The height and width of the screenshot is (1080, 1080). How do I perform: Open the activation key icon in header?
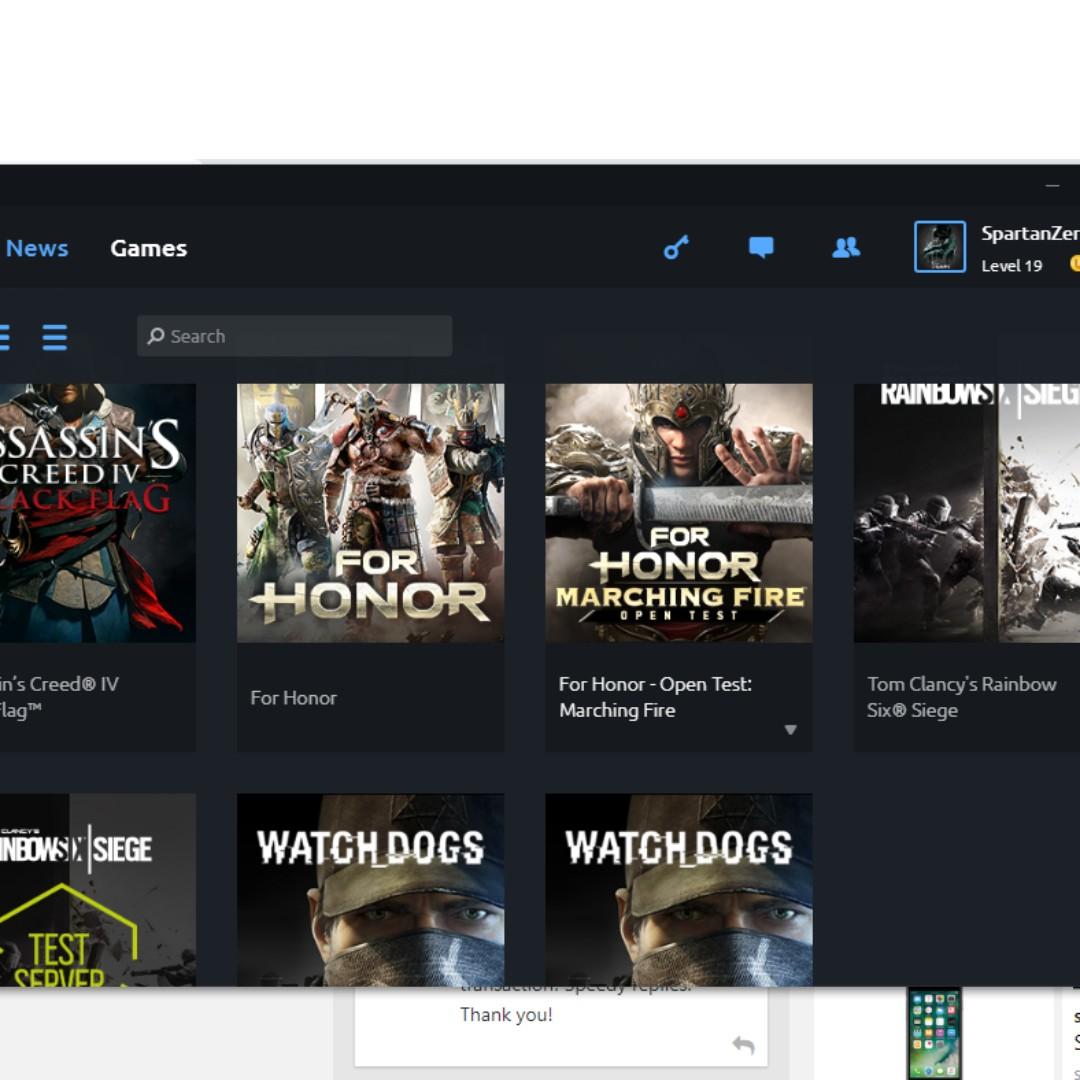tap(676, 247)
